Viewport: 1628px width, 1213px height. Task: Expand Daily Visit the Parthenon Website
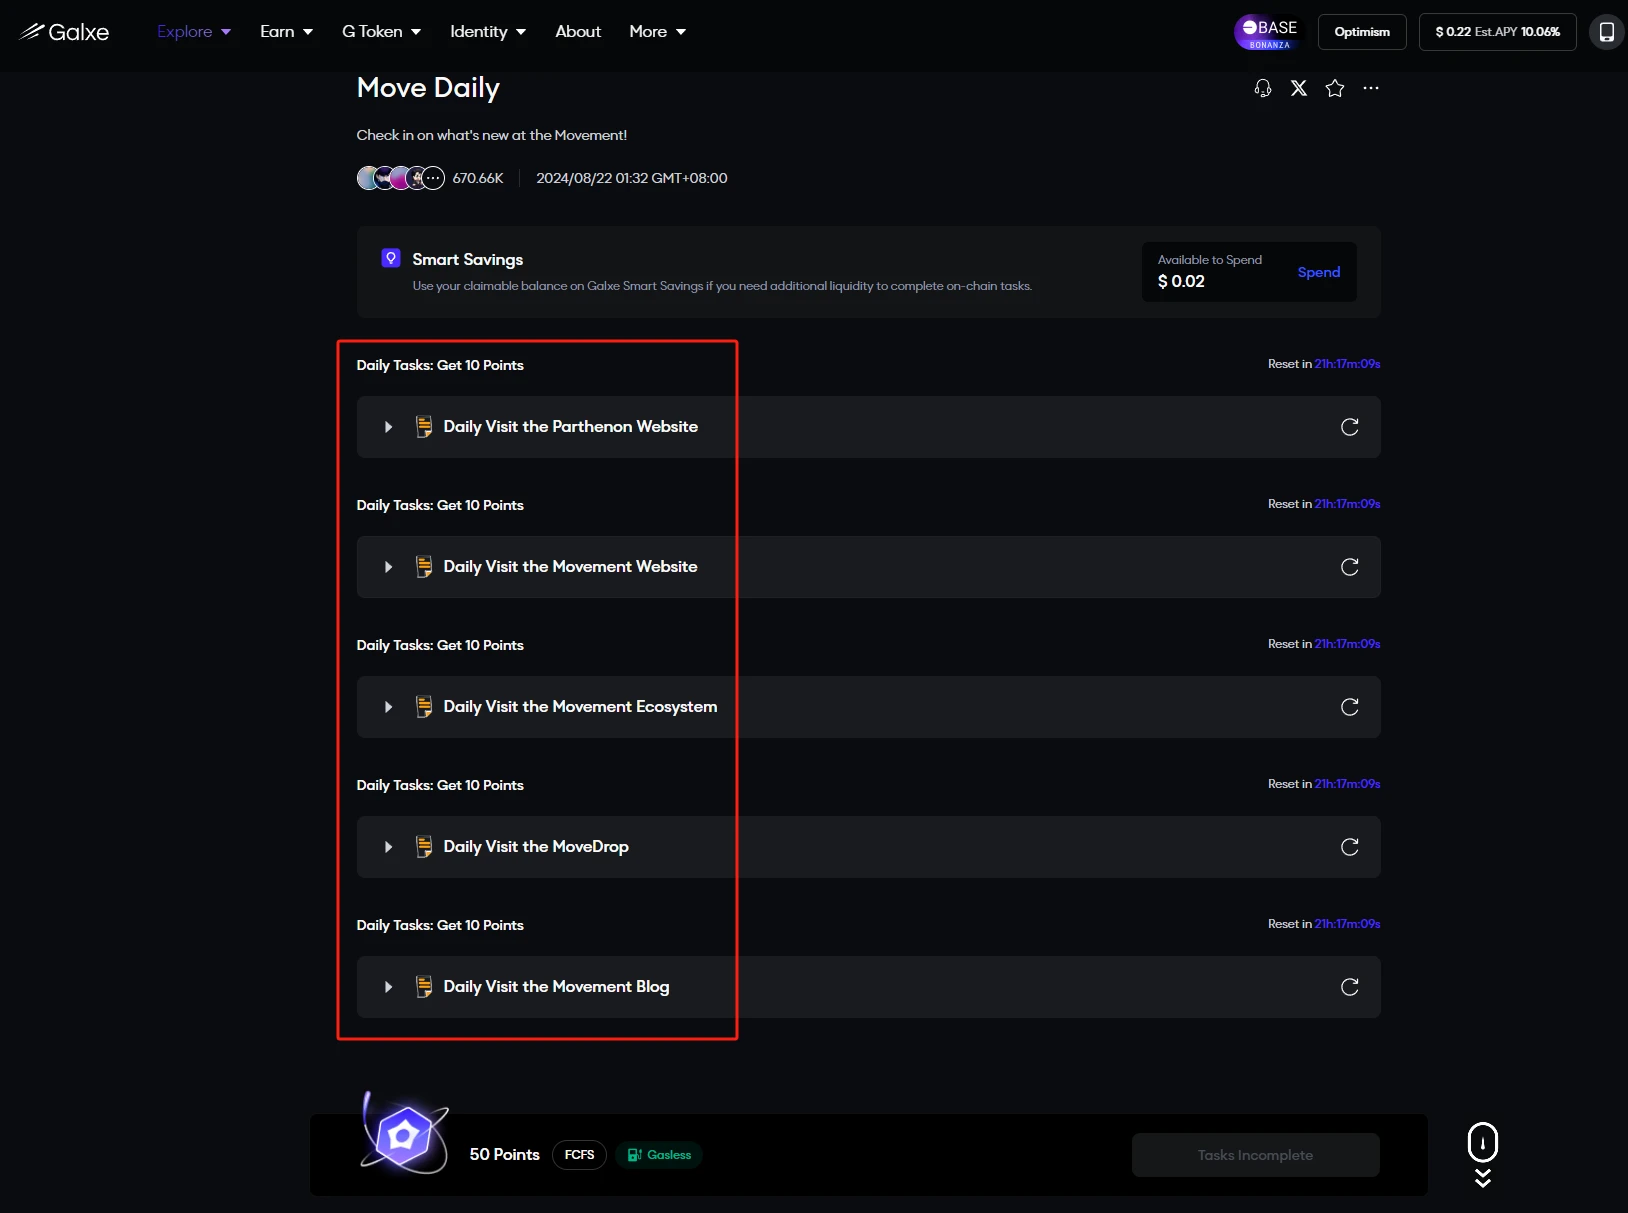point(389,427)
